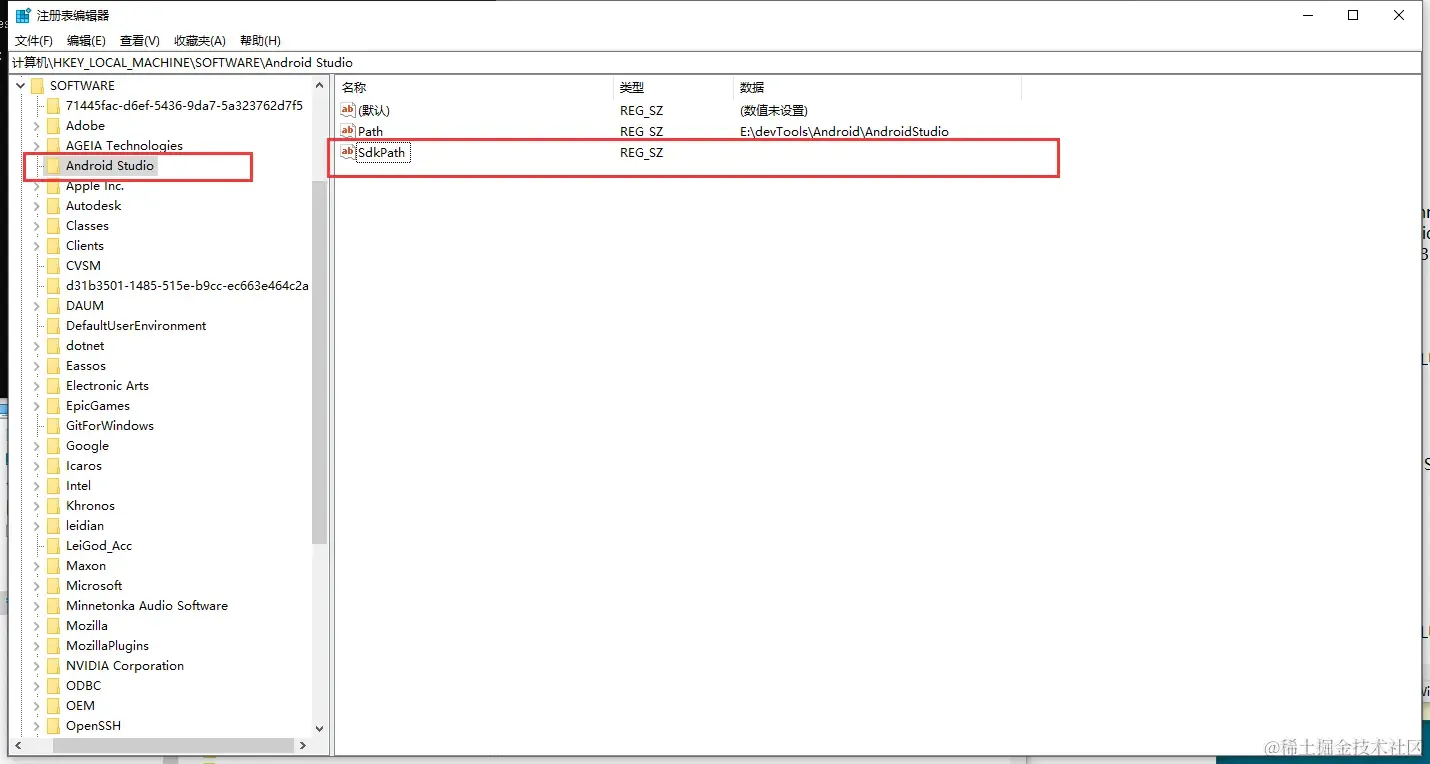
Task: Click the CVSM folder icon
Action: (54, 266)
